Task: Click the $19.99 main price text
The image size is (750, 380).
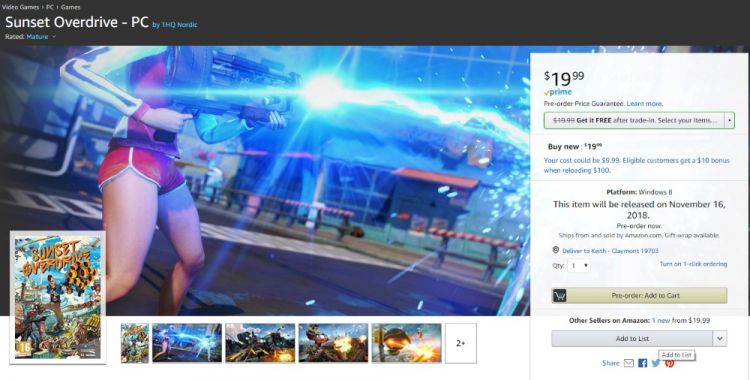Action: click(x=564, y=78)
